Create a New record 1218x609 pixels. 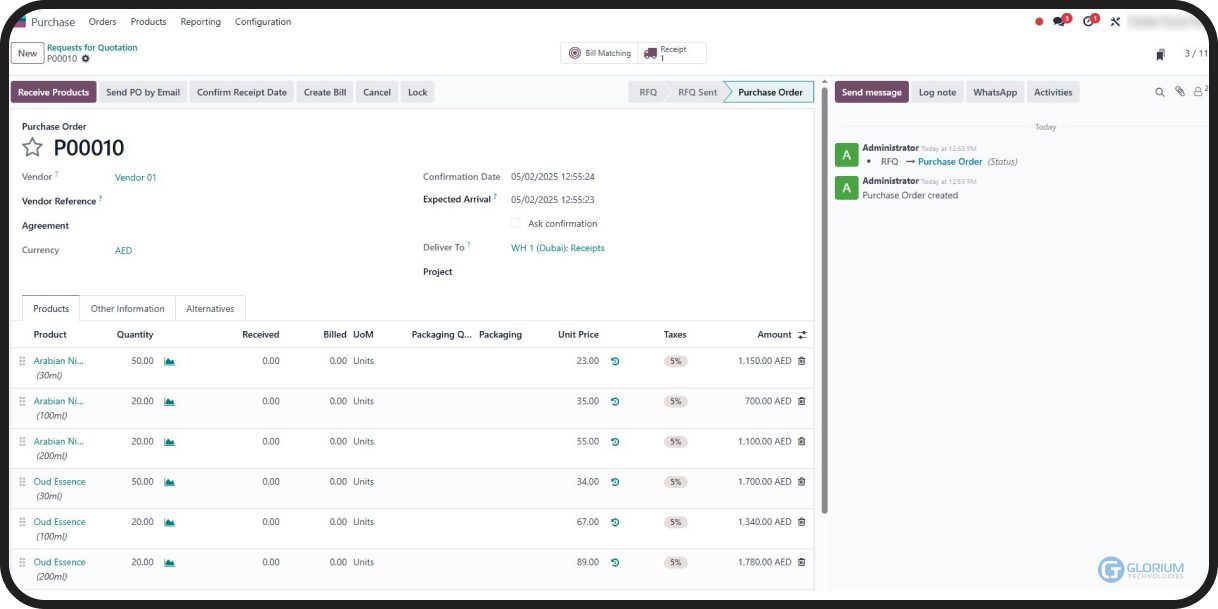click(27, 53)
